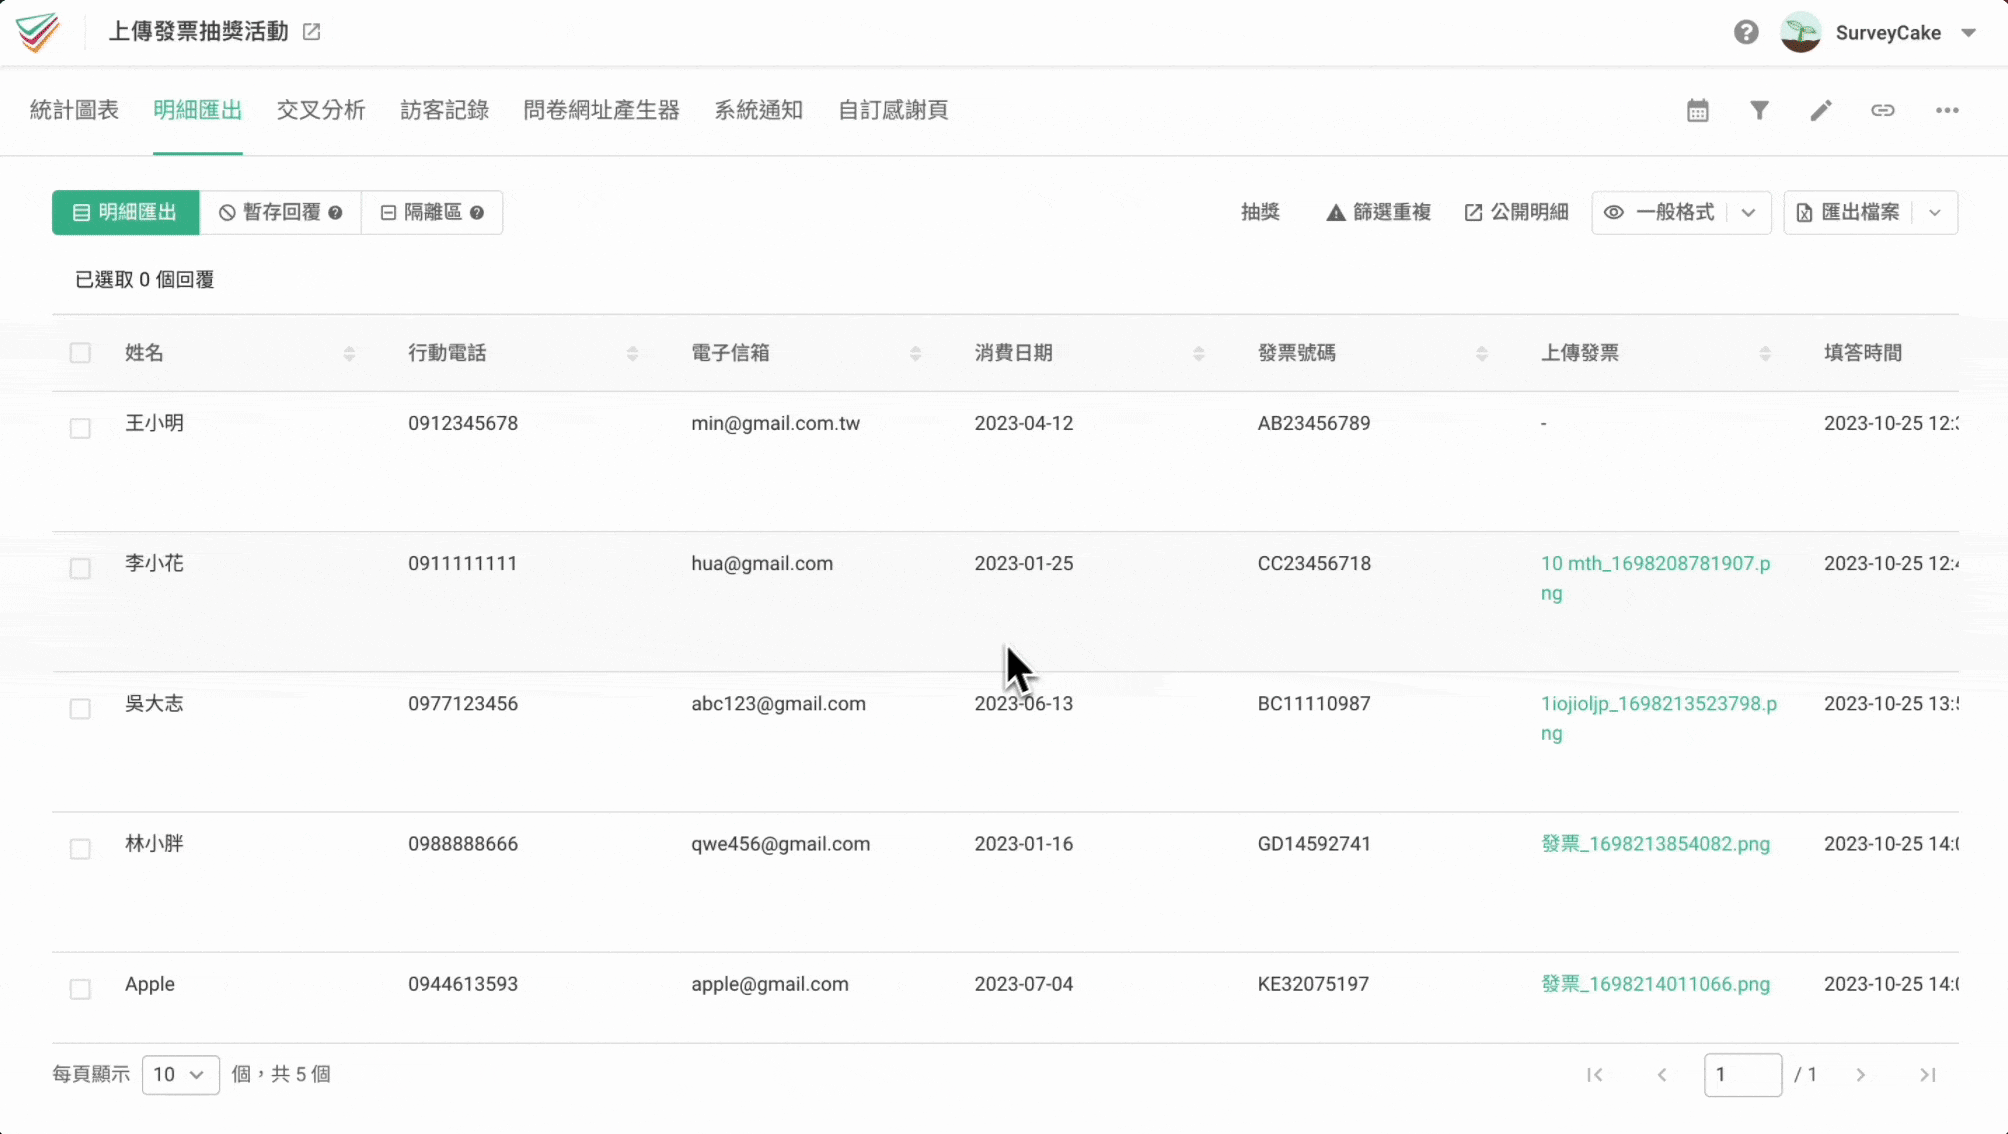The height and width of the screenshot is (1134, 2008).
Task: Toggle the select-all header checkbox
Action: click(80, 353)
